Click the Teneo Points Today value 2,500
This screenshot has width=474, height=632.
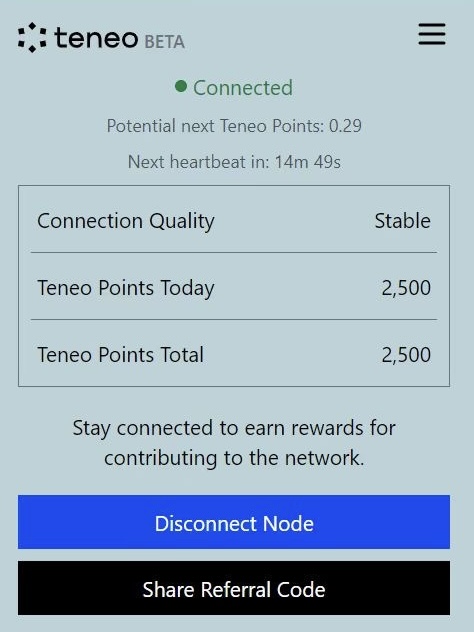406,288
